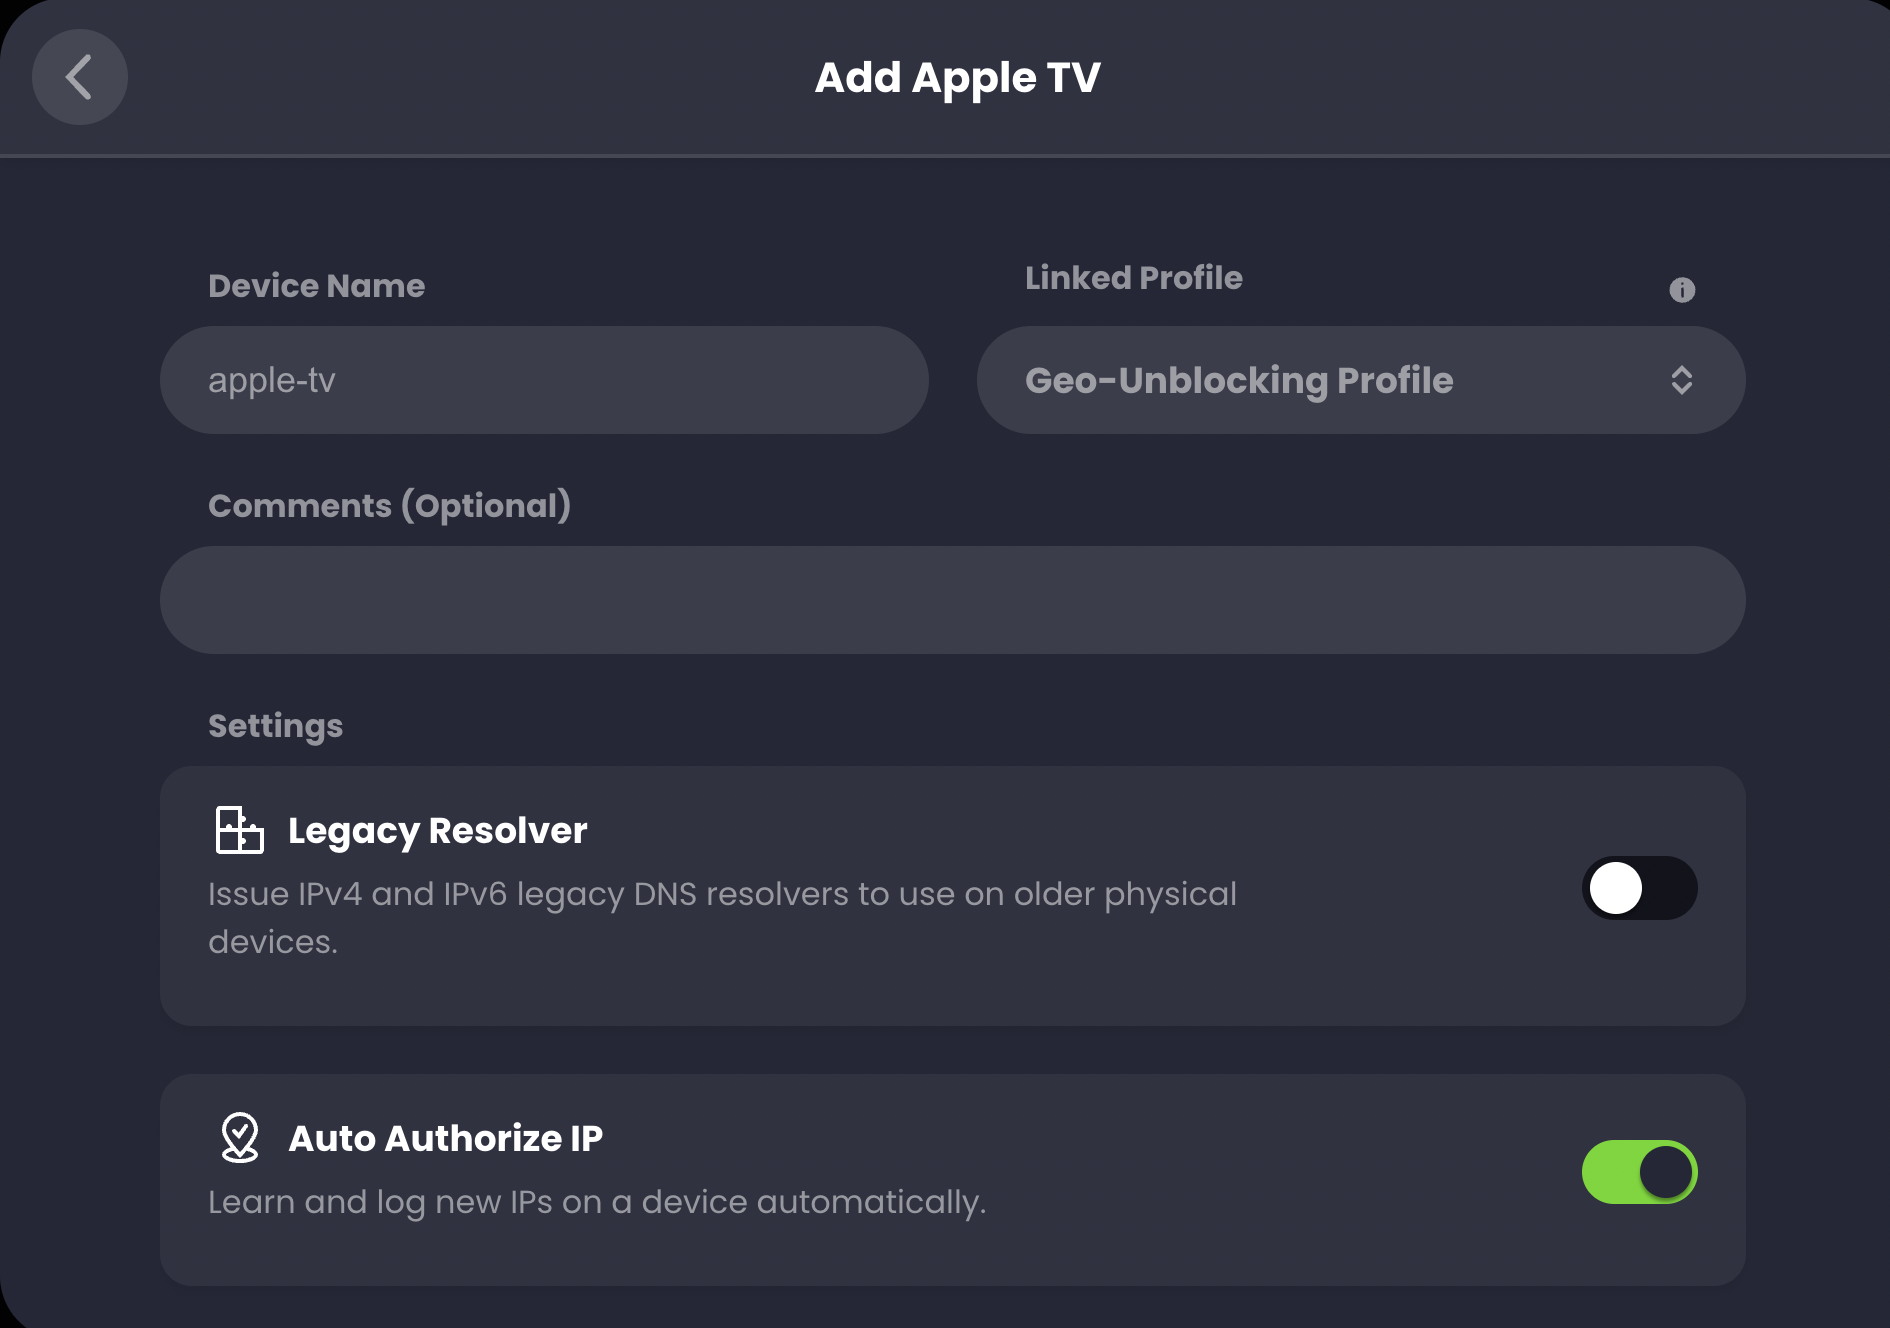
Task: Click the Auto Authorize IP title
Action: pos(445,1138)
